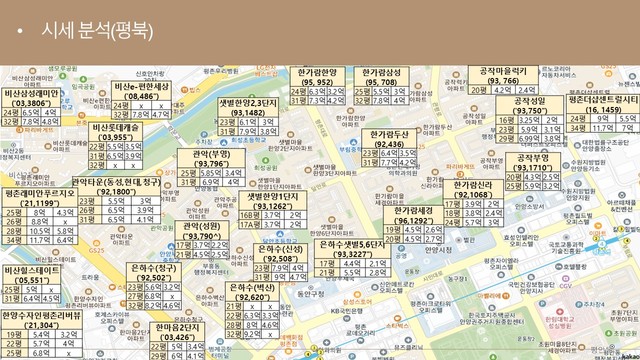This screenshot has width=640, height=360.
Task: Select the 16B평 row label in 샛별한양1단지
Action: click(x=250, y=216)
